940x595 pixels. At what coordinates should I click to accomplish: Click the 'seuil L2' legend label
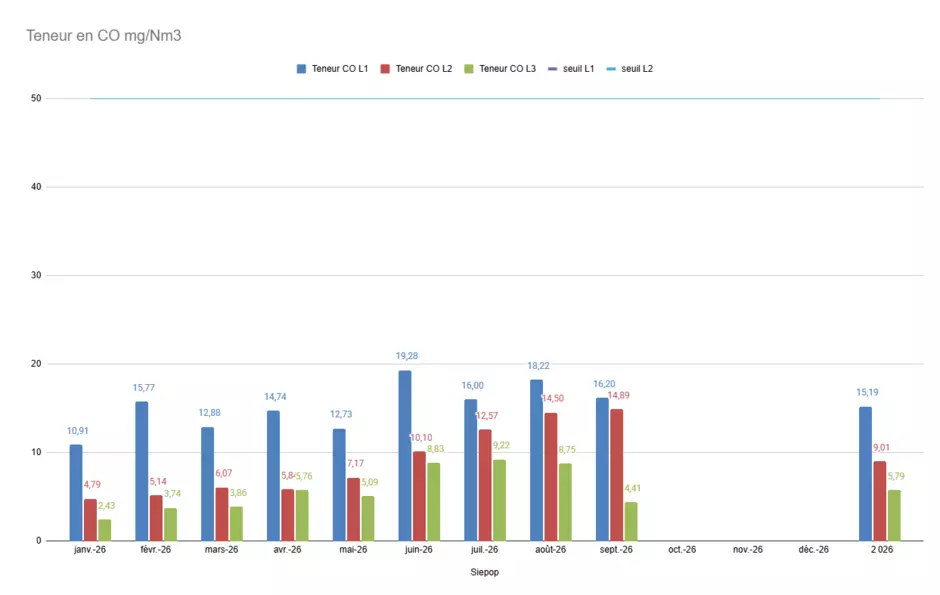tap(637, 69)
